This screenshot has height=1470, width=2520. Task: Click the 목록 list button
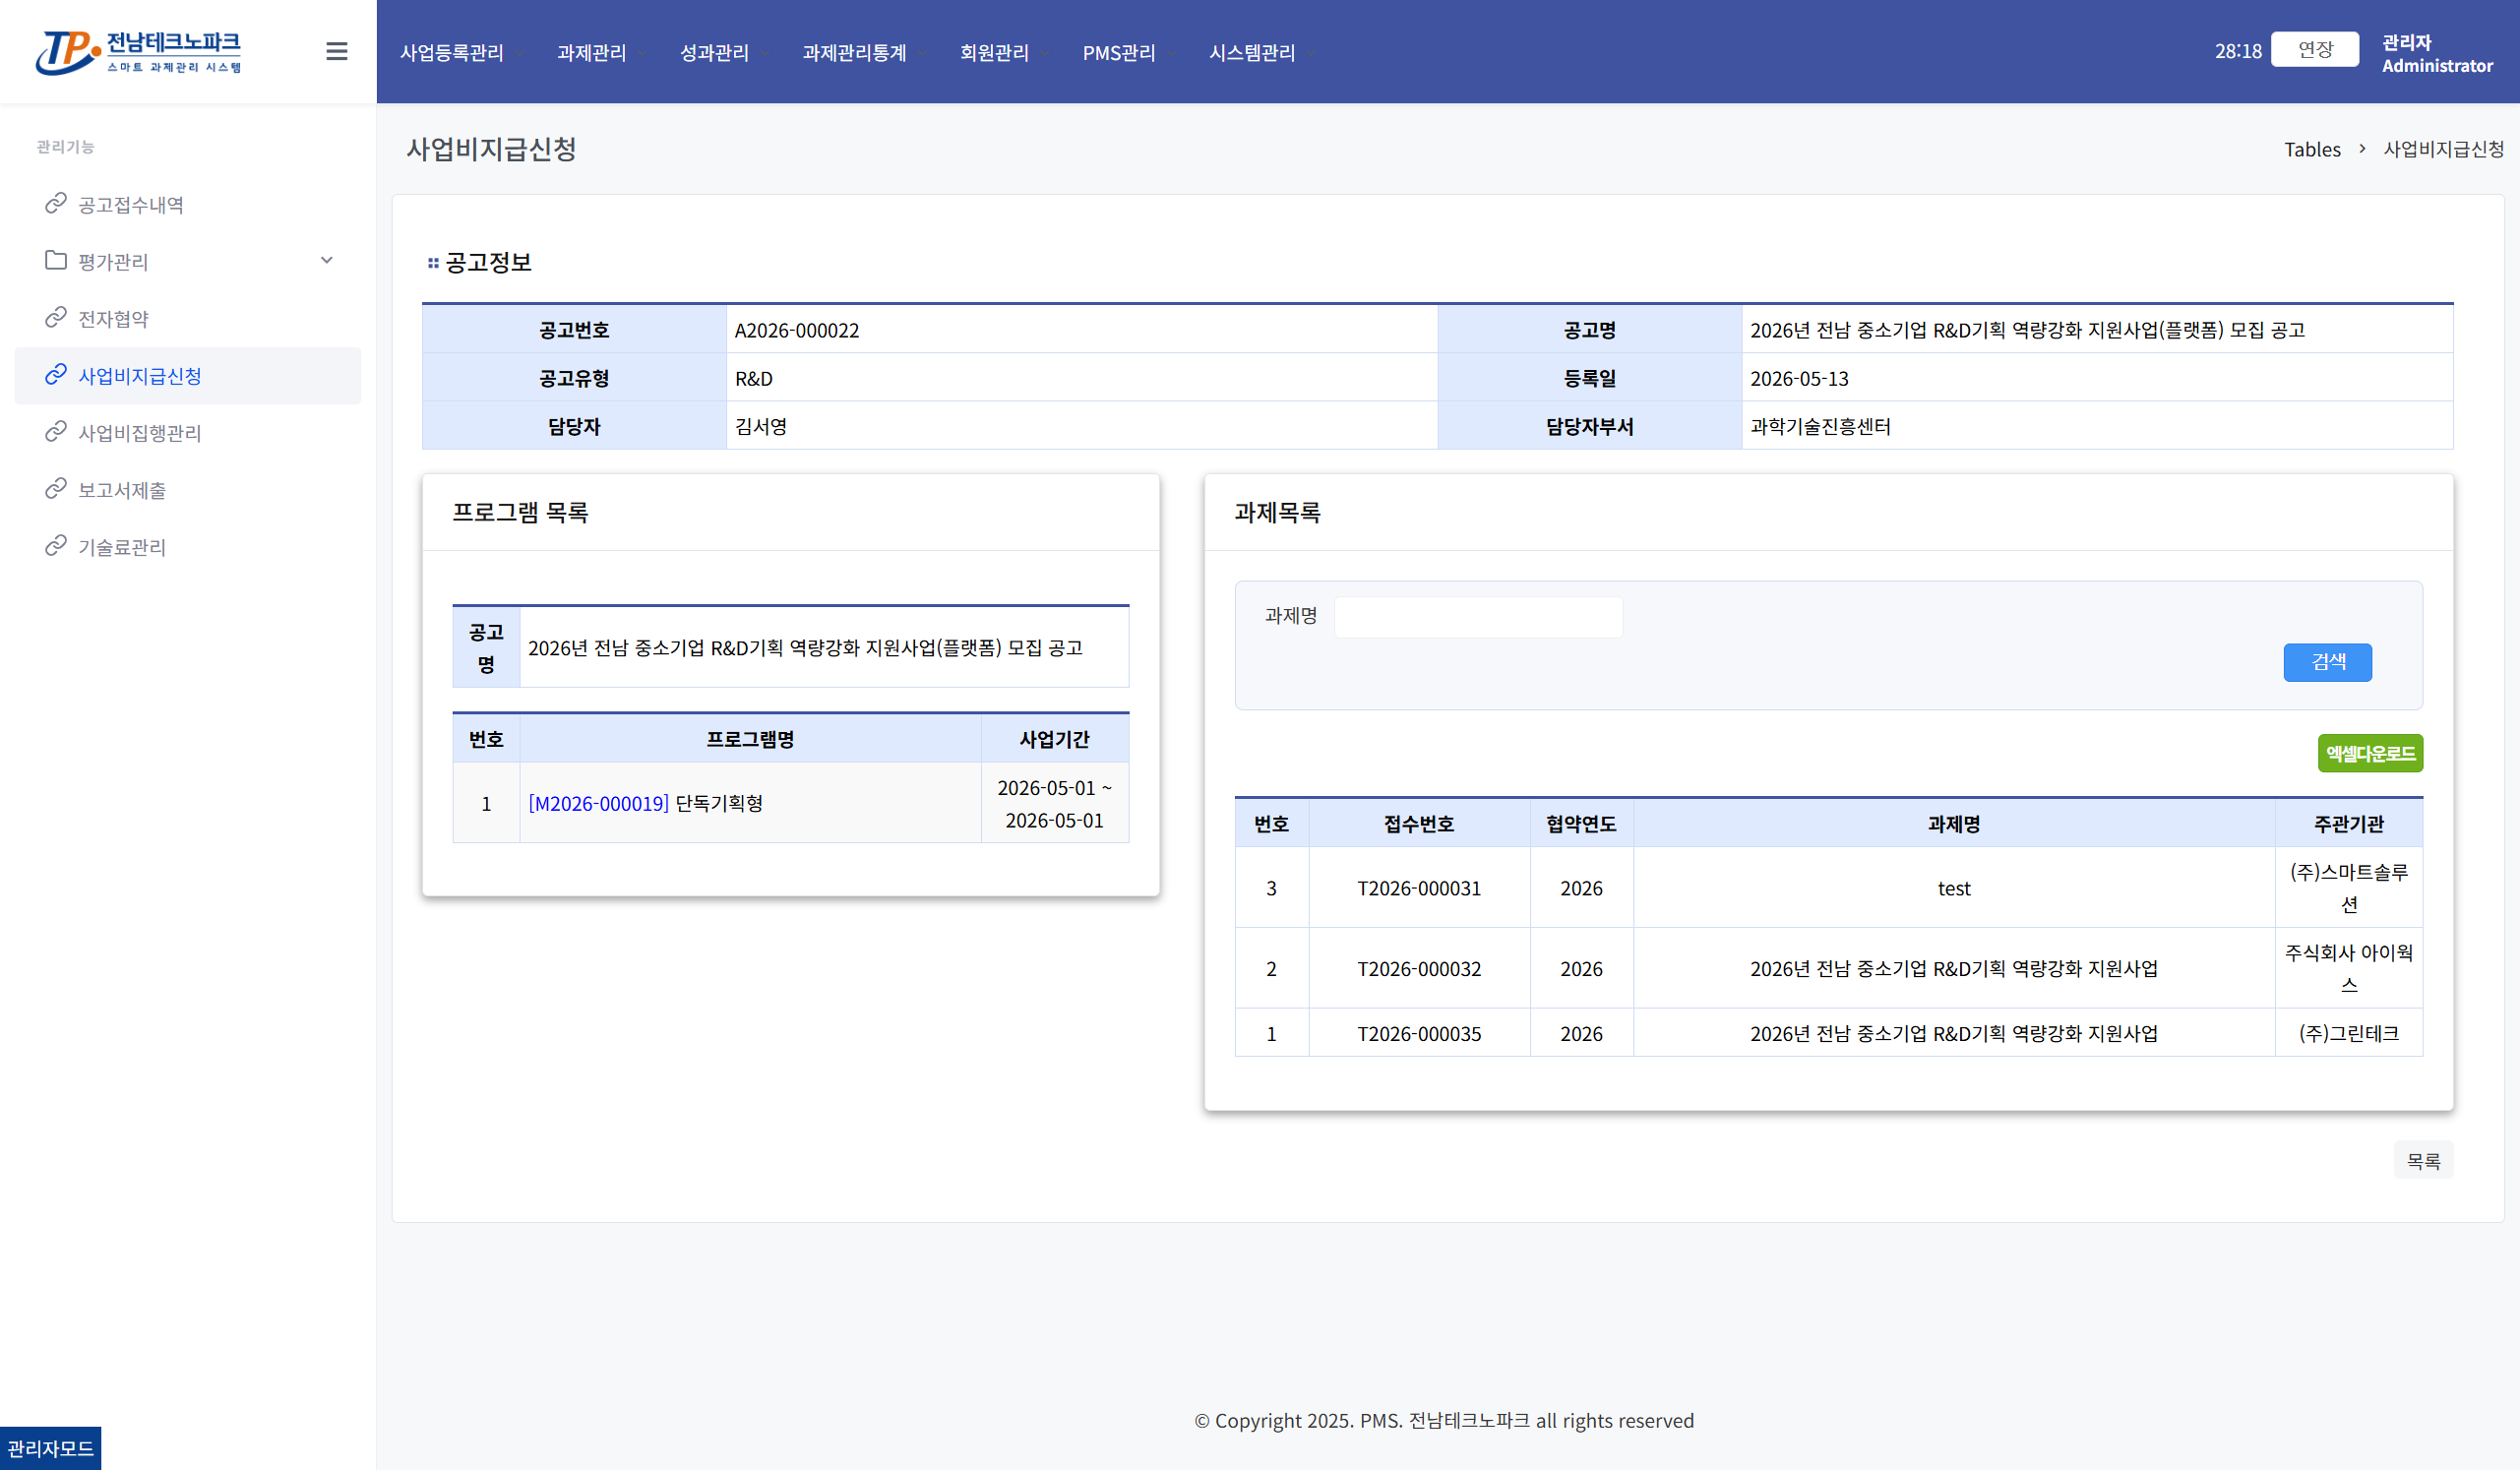coord(2423,1160)
